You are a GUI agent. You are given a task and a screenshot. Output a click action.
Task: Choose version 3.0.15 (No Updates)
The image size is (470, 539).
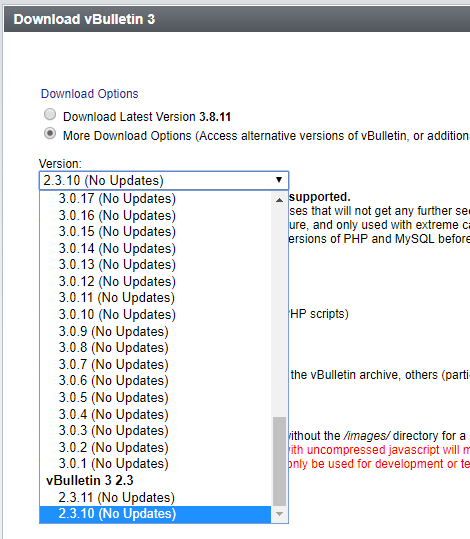(155, 232)
